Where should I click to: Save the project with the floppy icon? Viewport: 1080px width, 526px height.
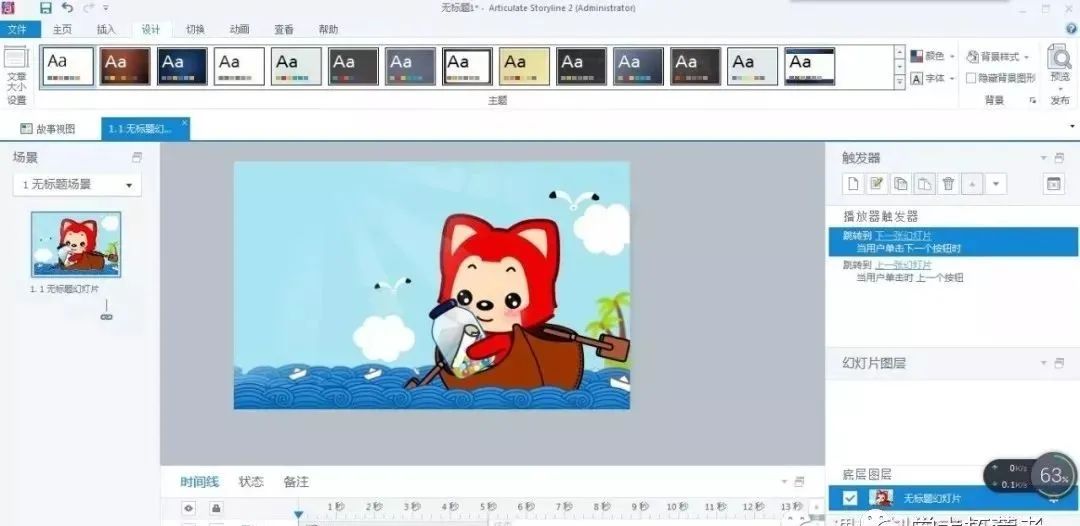45,8
